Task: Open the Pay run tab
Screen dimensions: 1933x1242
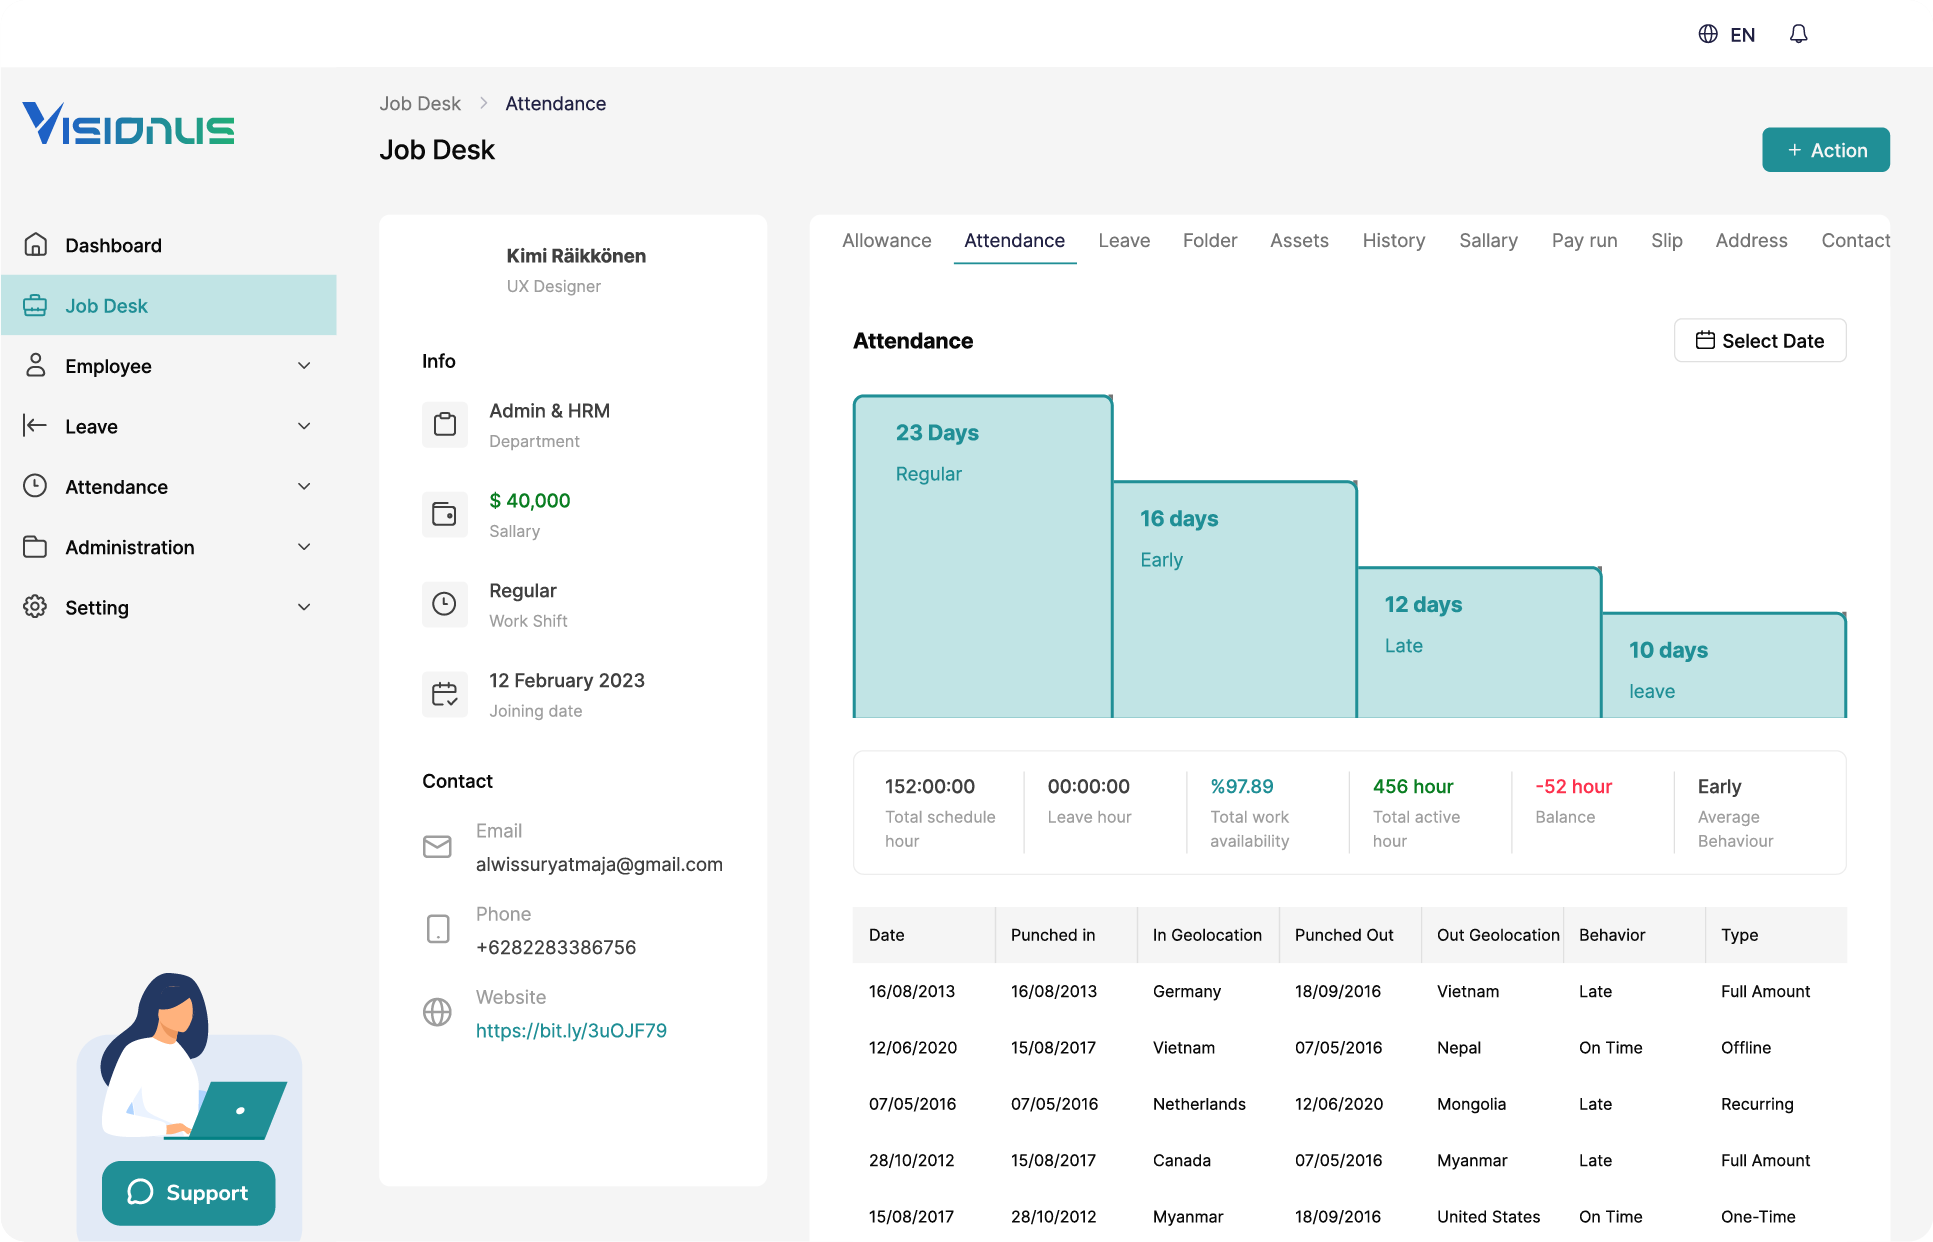Action: point(1584,240)
